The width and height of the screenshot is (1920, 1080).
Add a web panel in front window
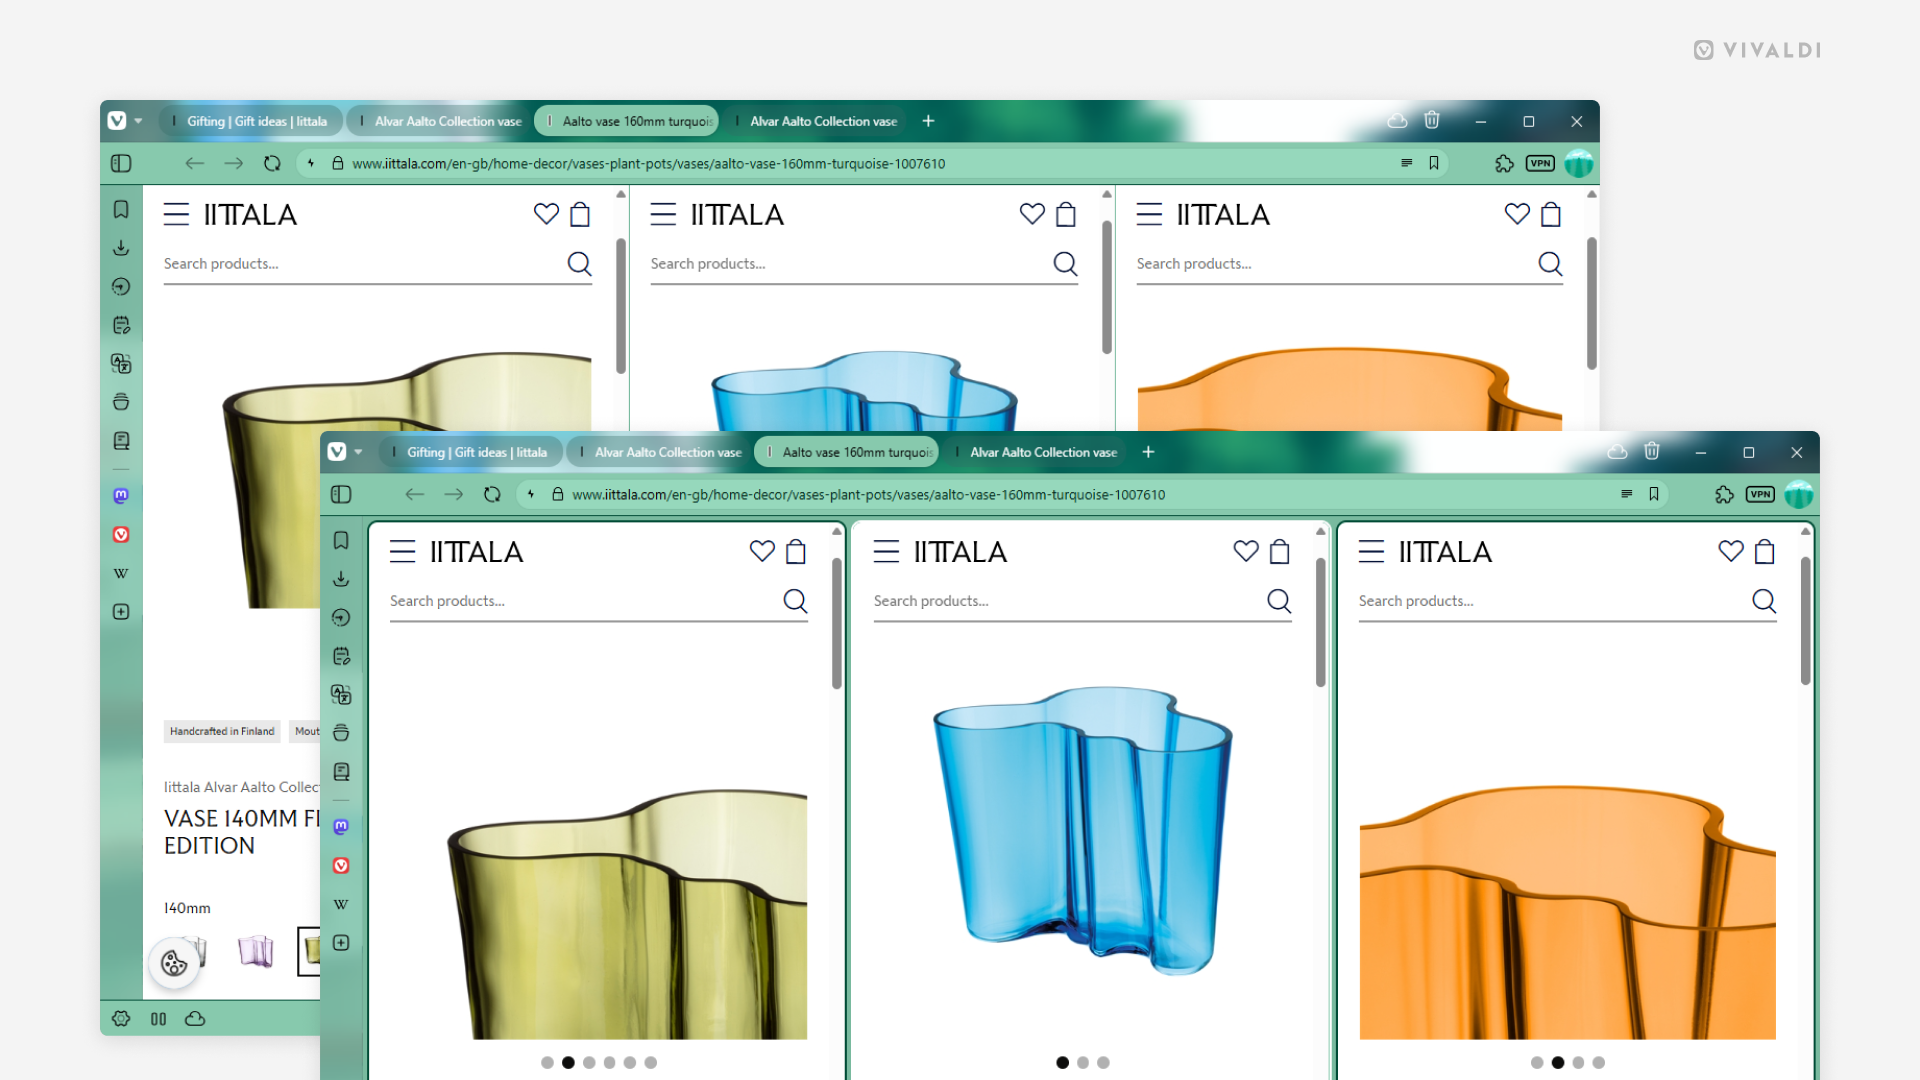click(341, 943)
